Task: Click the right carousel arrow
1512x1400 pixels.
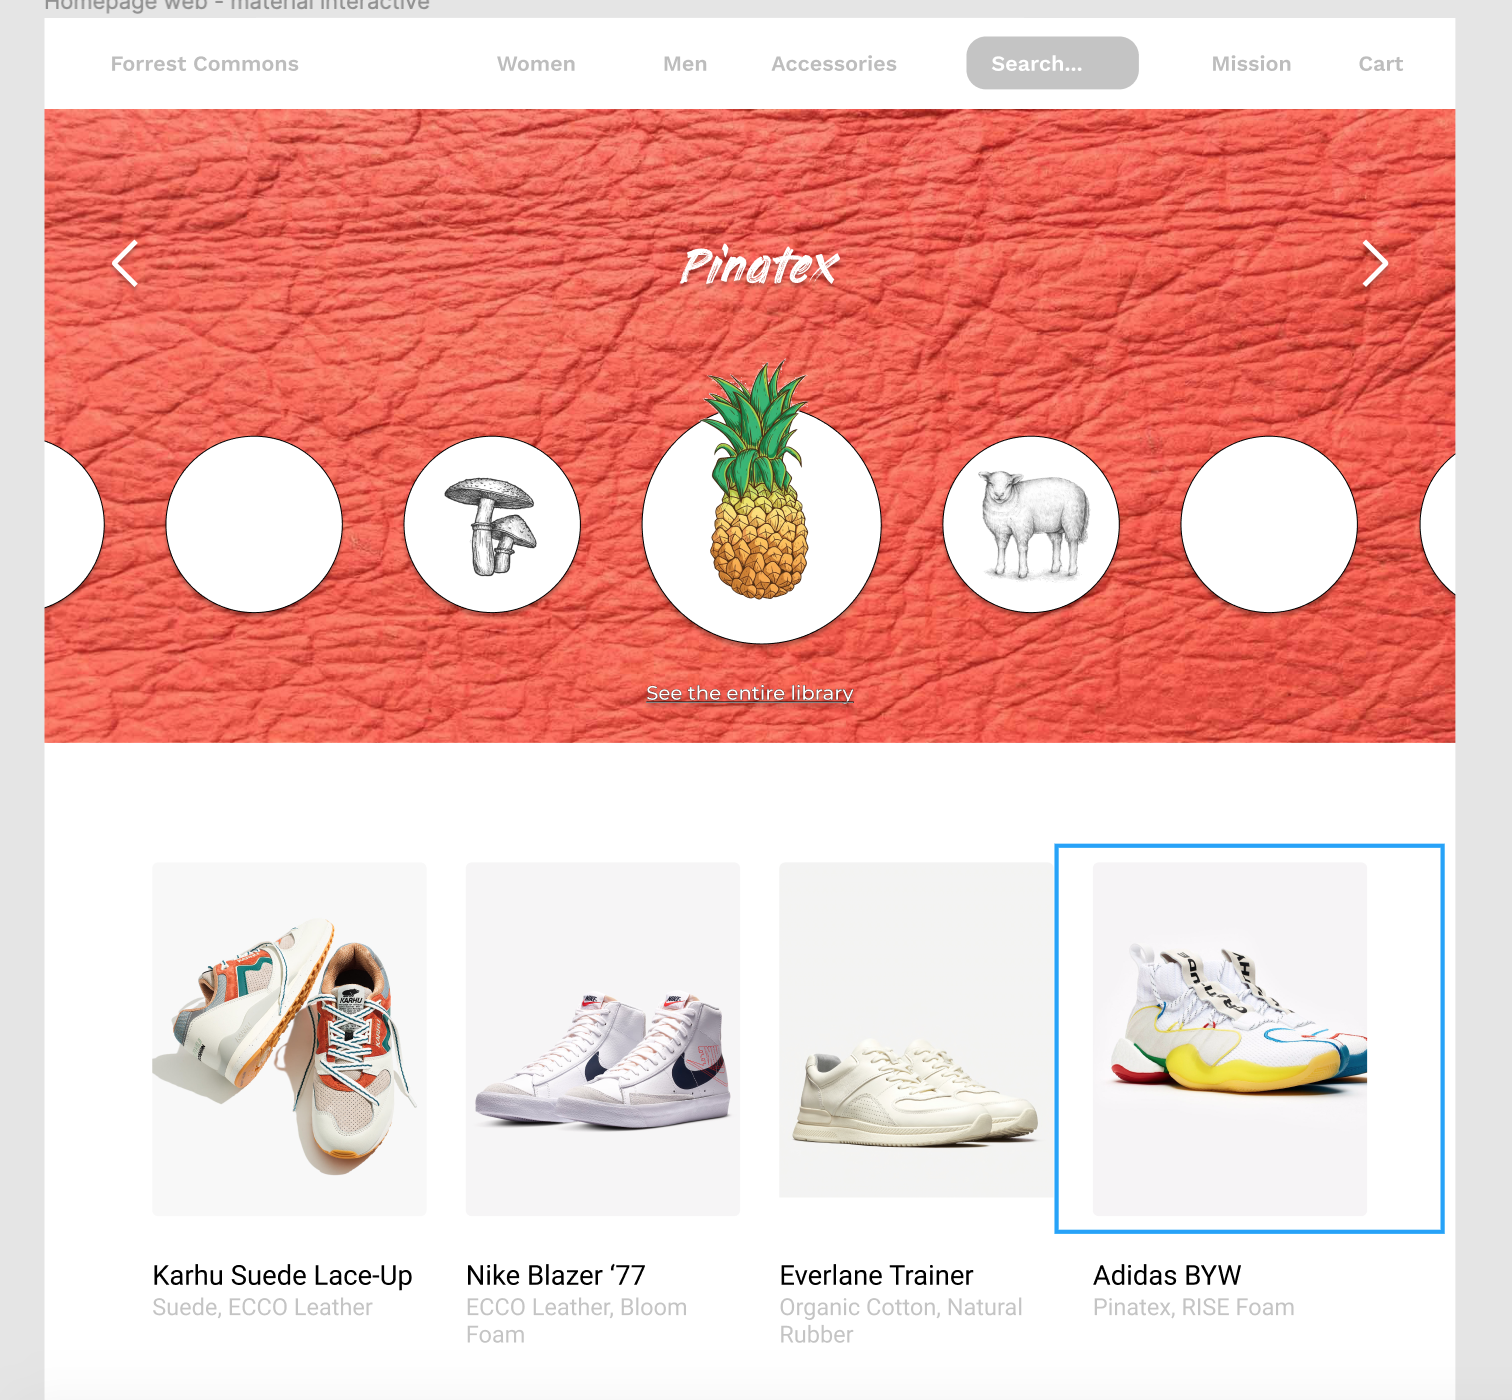Action: click(1375, 264)
